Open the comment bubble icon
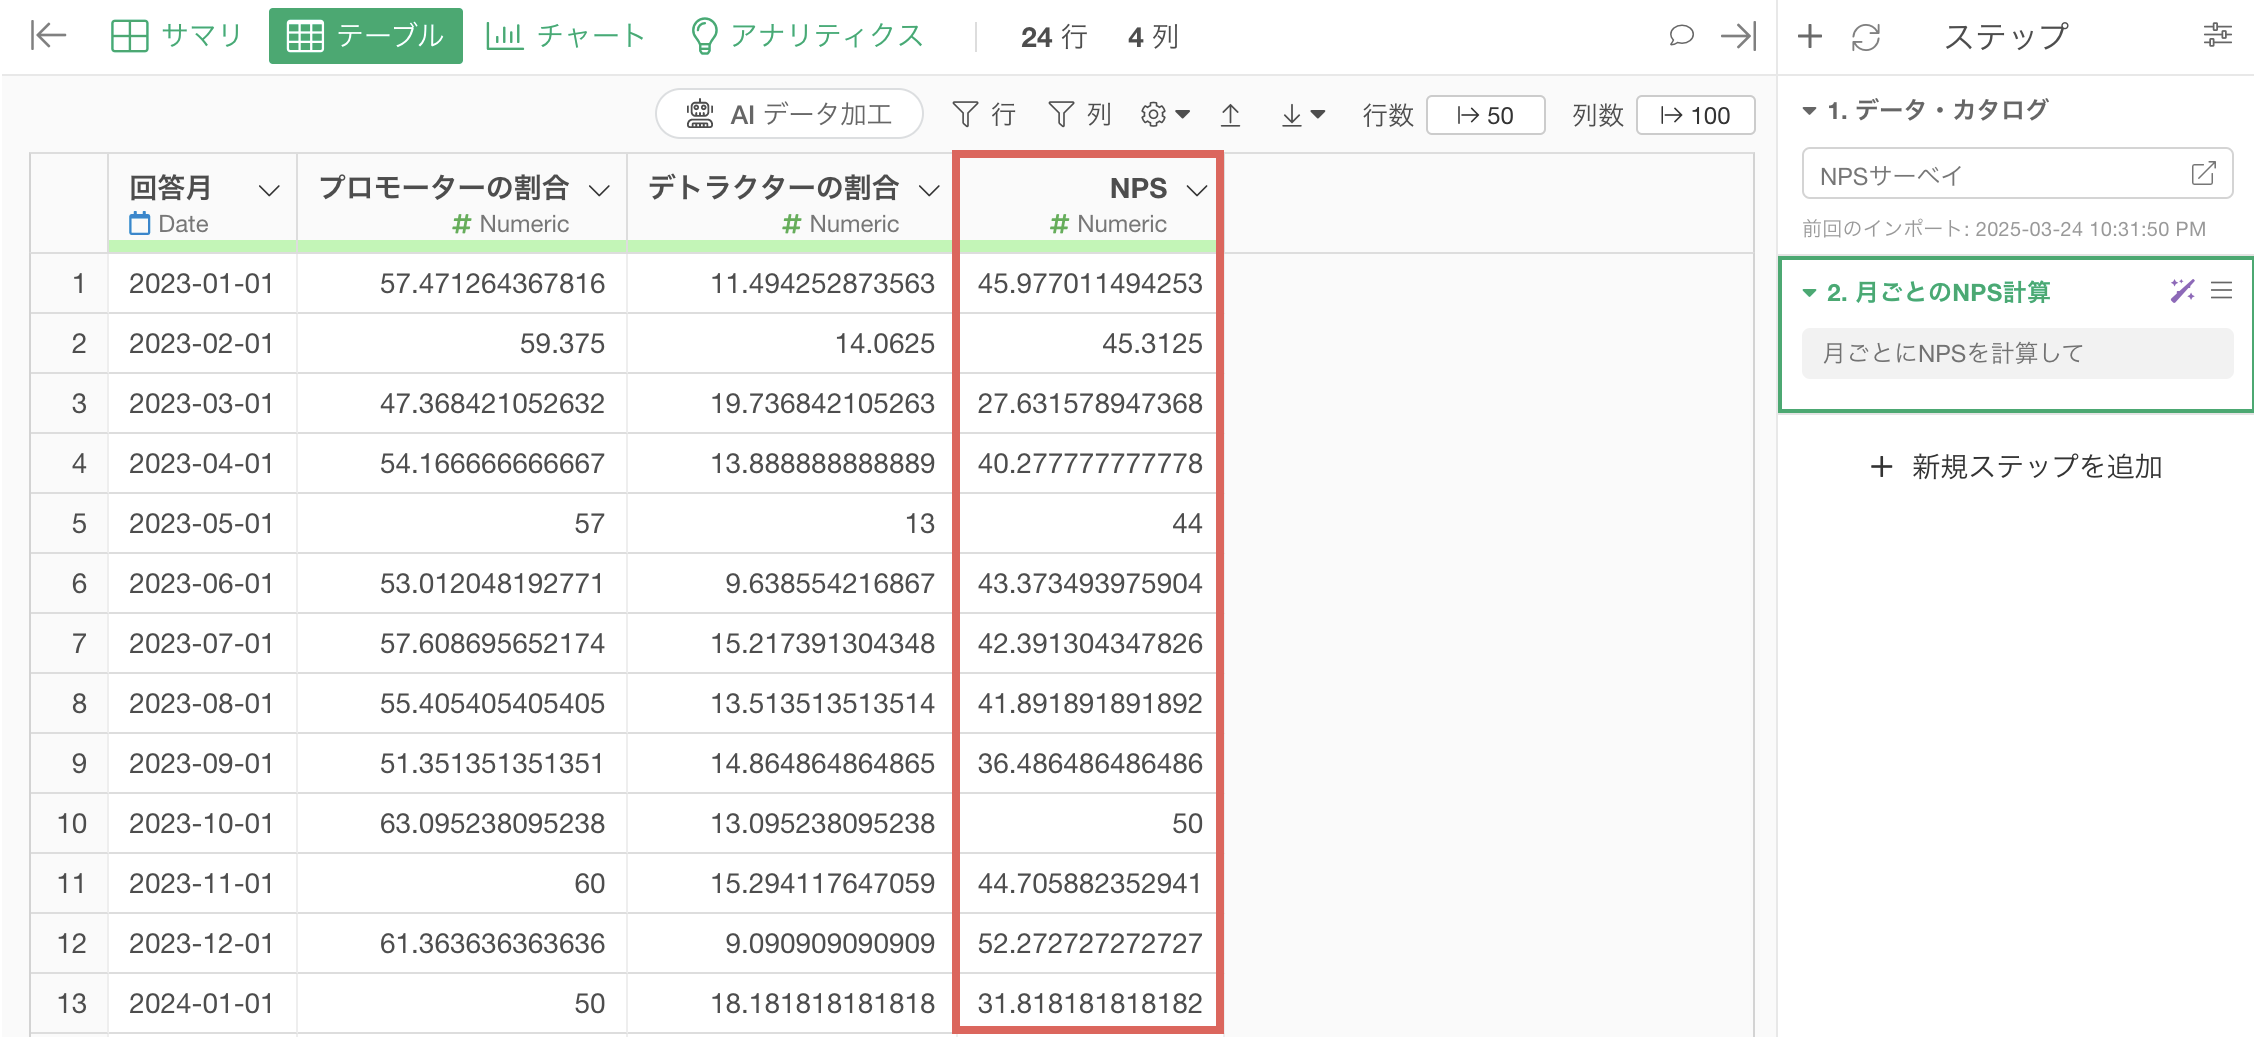The width and height of the screenshot is (2254, 1038). [1681, 36]
